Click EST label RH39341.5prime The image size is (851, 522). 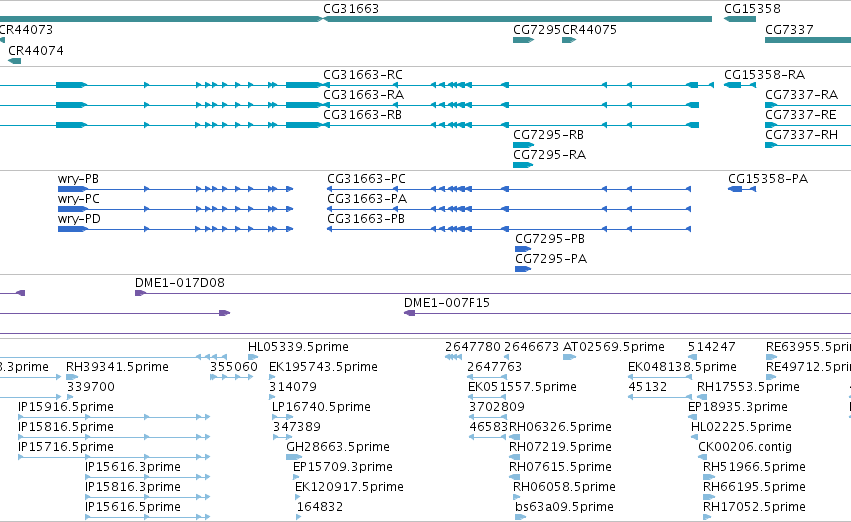tap(117, 367)
